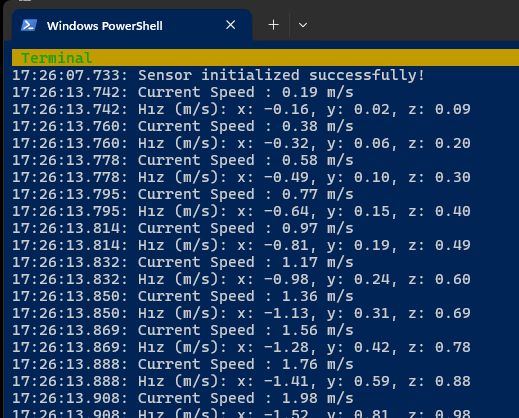Viewport: 519px width, 418px height.
Task: Select the 'Current Speed : 1.36 m/s' line
Action: [183, 296]
